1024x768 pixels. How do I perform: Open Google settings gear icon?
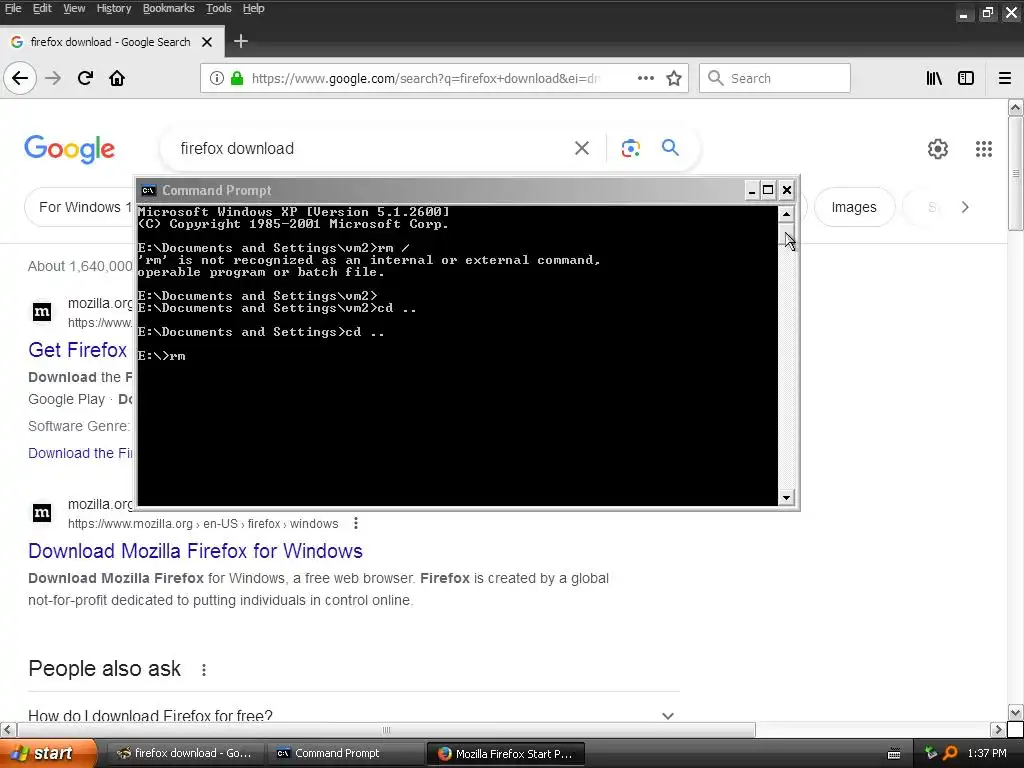click(x=938, y=149)
